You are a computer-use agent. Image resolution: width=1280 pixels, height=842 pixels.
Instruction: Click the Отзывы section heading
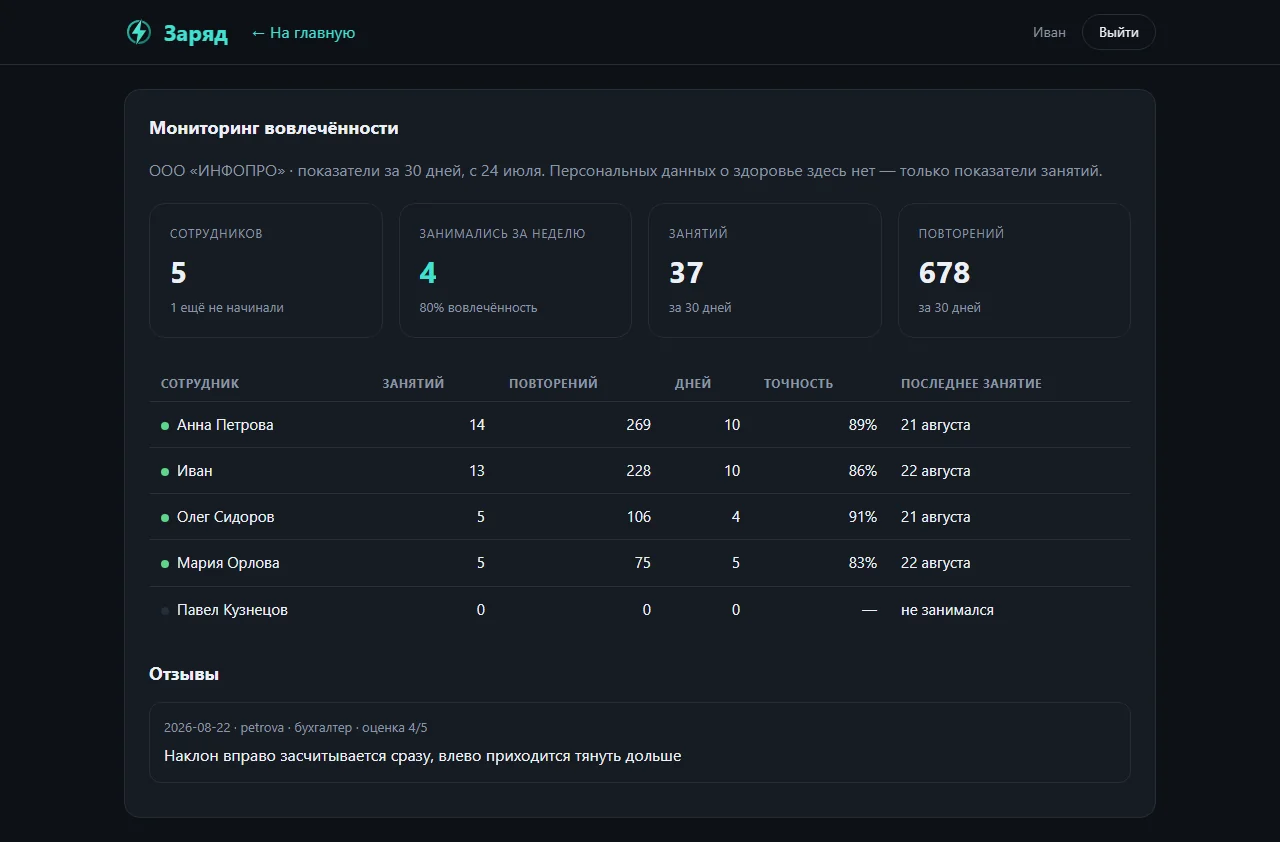(x=184, y=674)
